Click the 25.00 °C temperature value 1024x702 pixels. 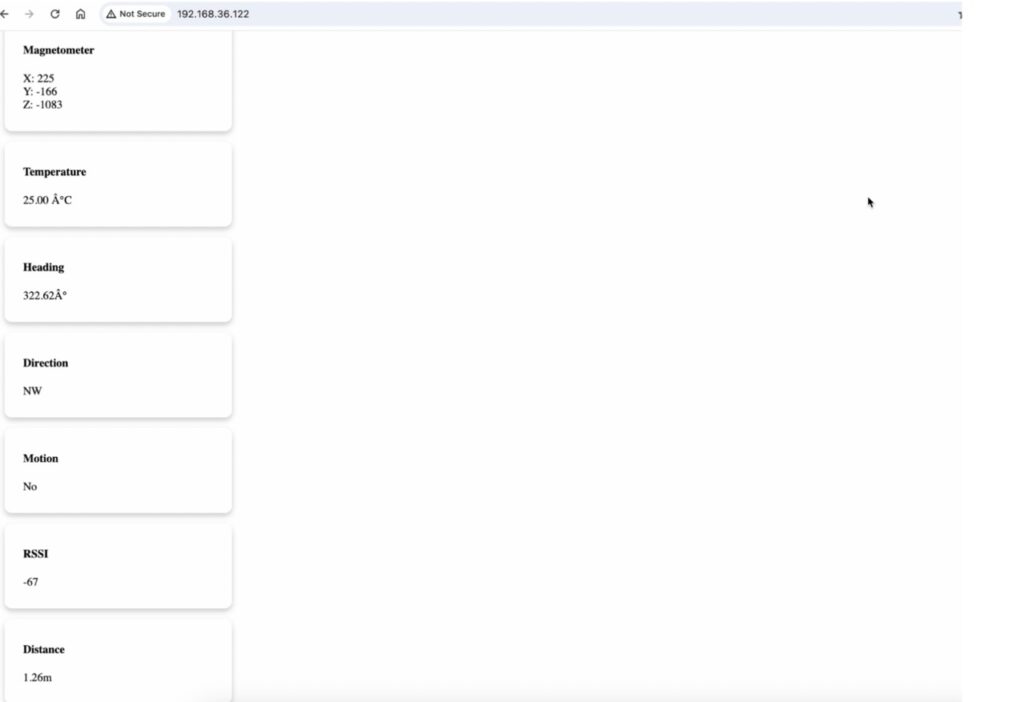(x=47, y=200)
